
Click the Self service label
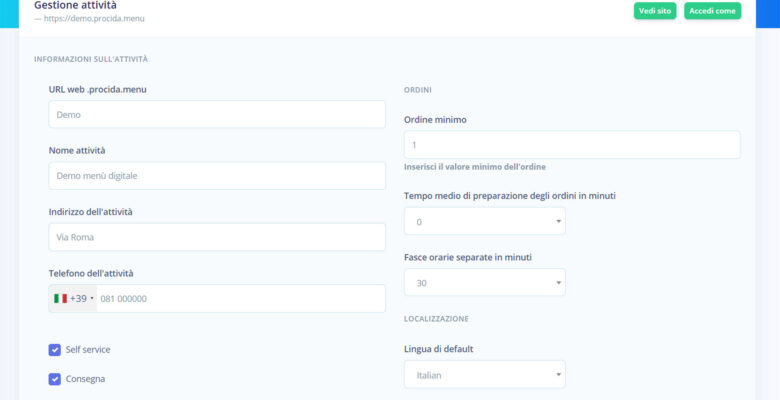88,350
